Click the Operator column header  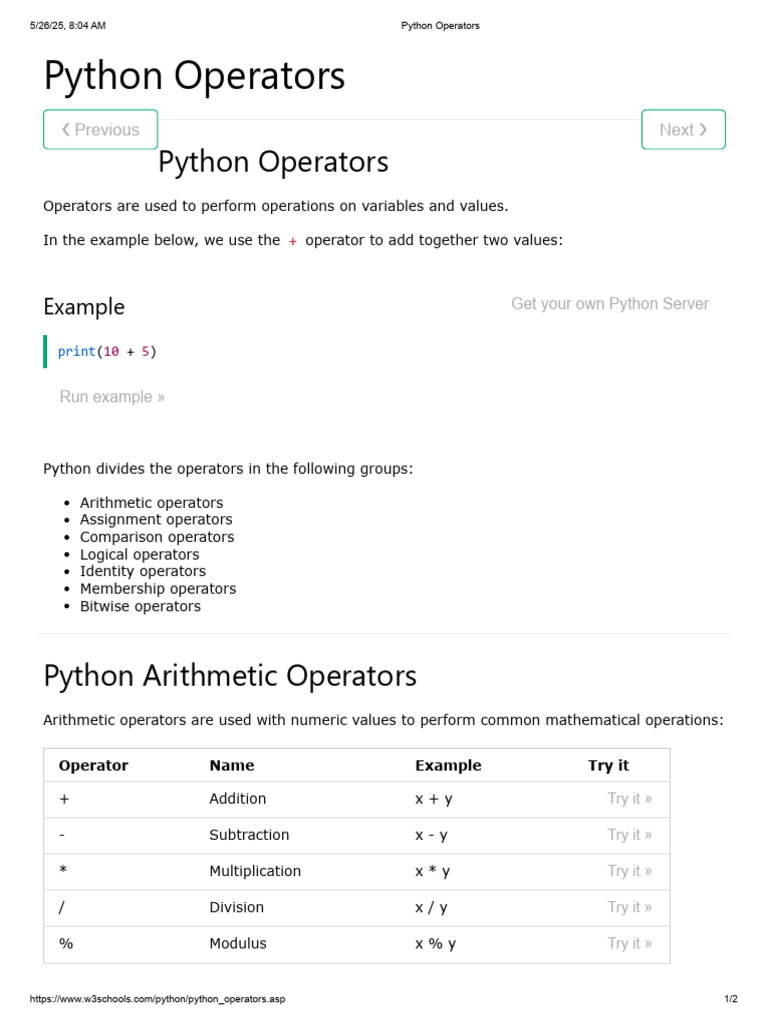click(x=94, y=766)
